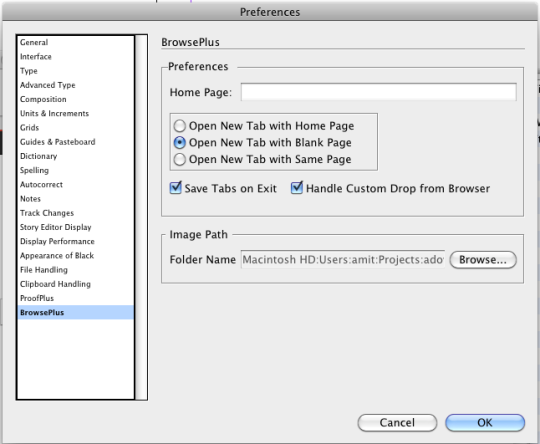Click the Home Page text field

click(378, 92)
